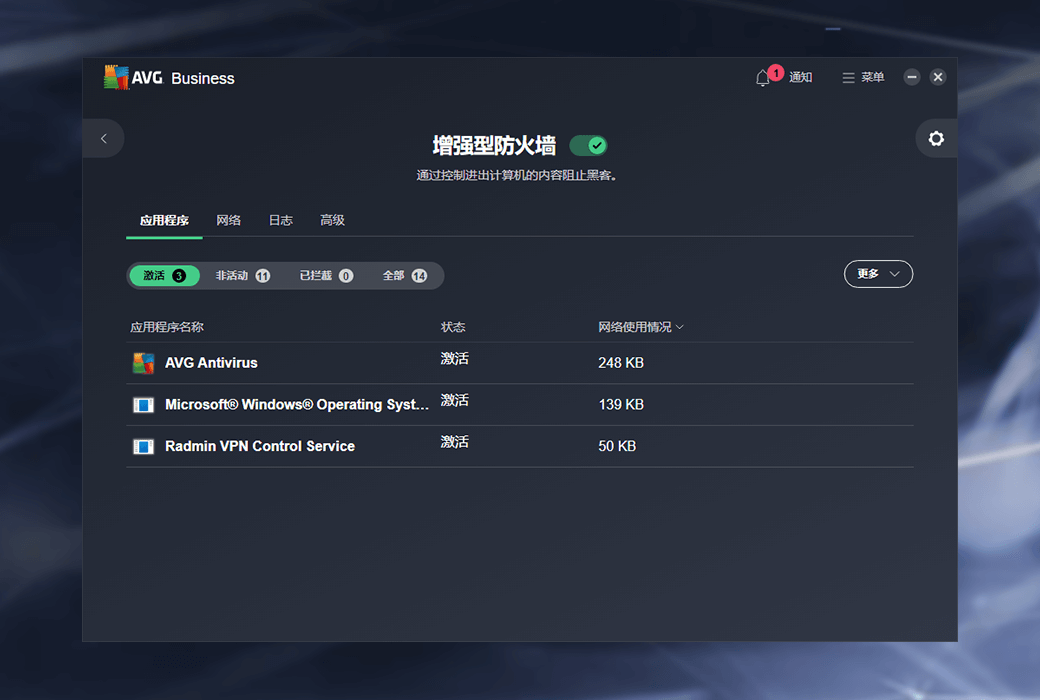
Task: Open firewall settings gear icon
Action: (936, 139)
